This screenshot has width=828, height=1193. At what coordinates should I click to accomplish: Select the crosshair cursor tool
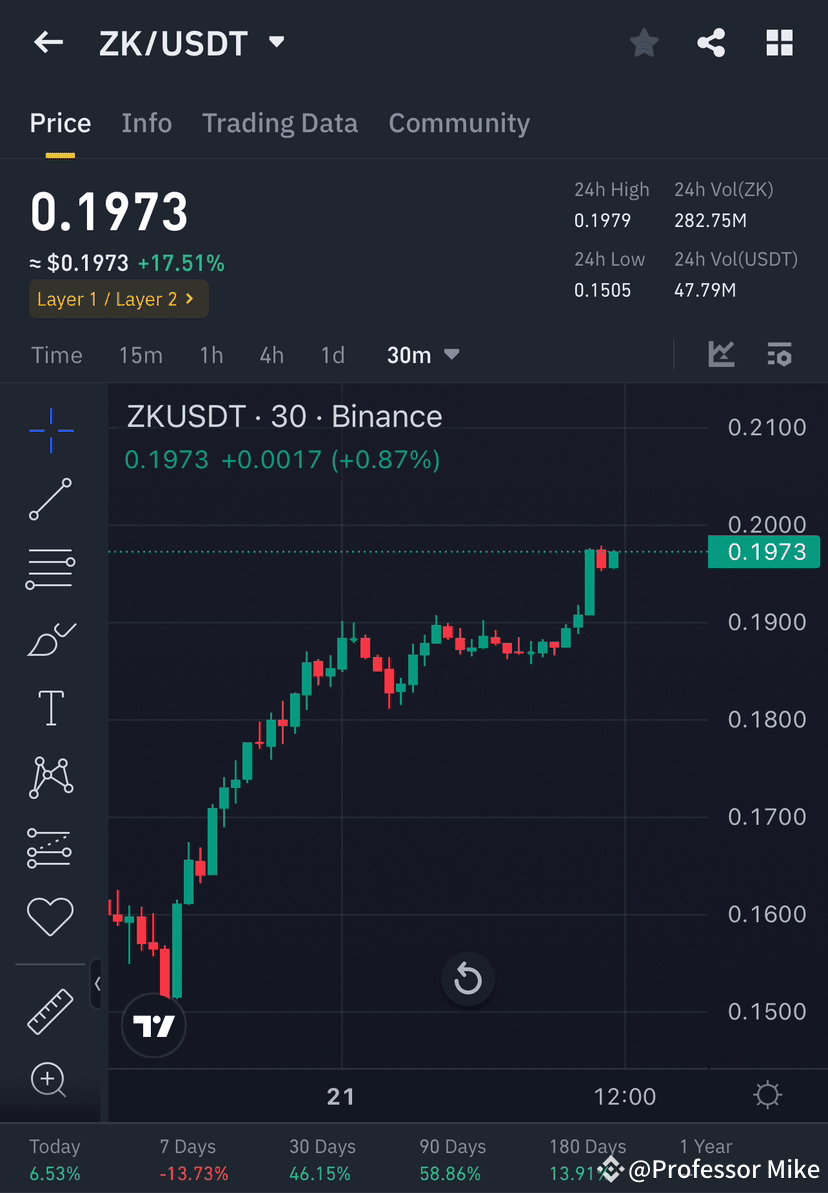pyautogui.click(x=50, y=429)
